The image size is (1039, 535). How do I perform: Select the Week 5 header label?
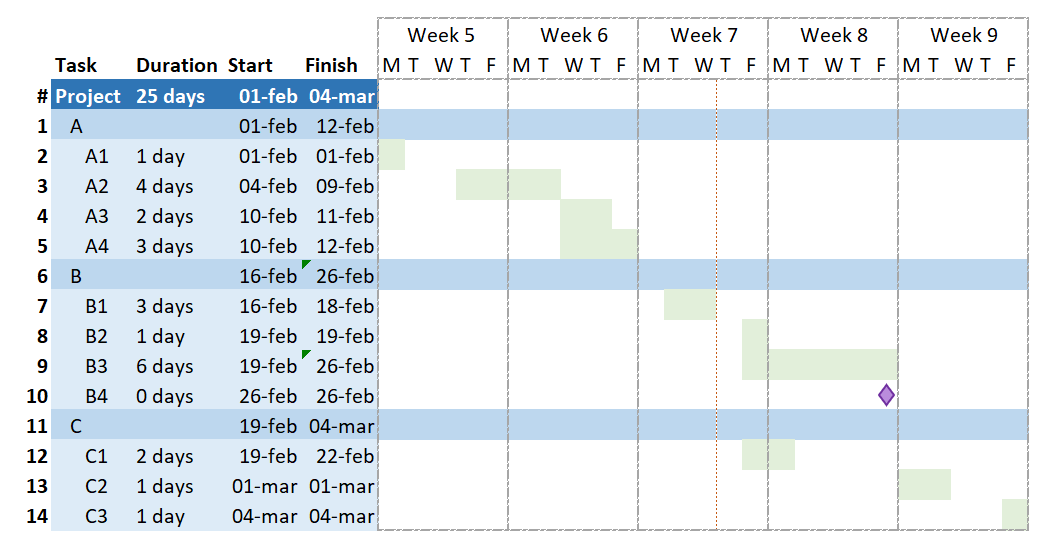442,35
